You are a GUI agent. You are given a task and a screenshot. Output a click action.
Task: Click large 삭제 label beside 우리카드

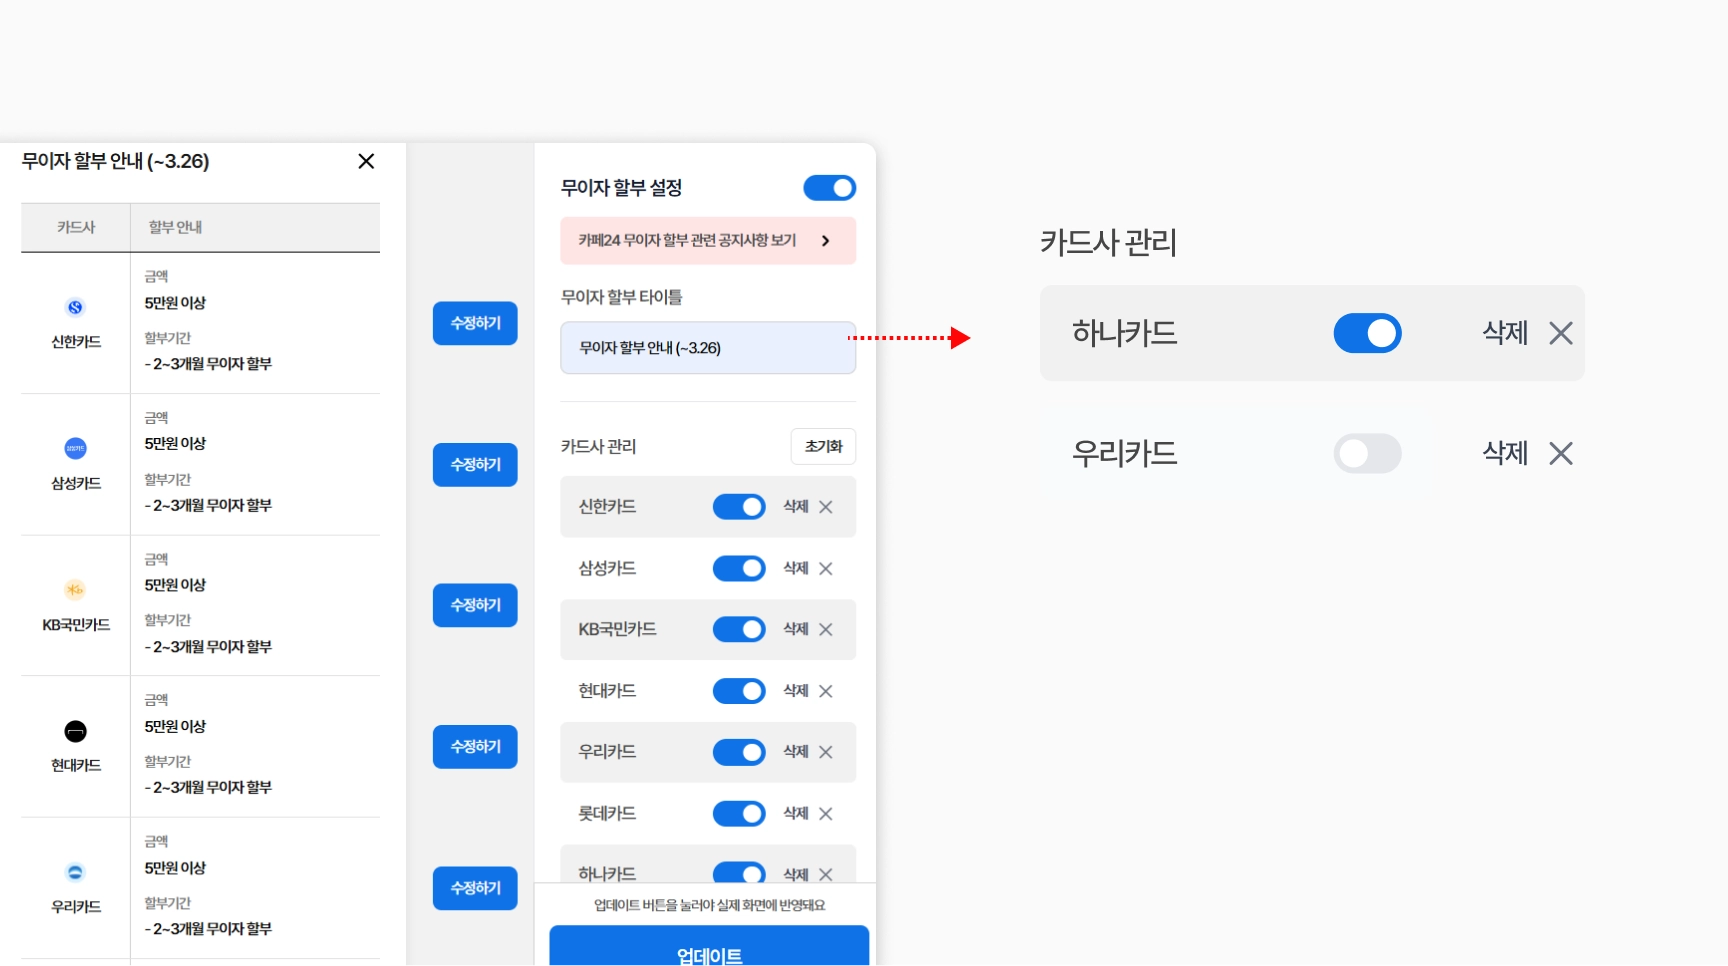(1505, 454)
